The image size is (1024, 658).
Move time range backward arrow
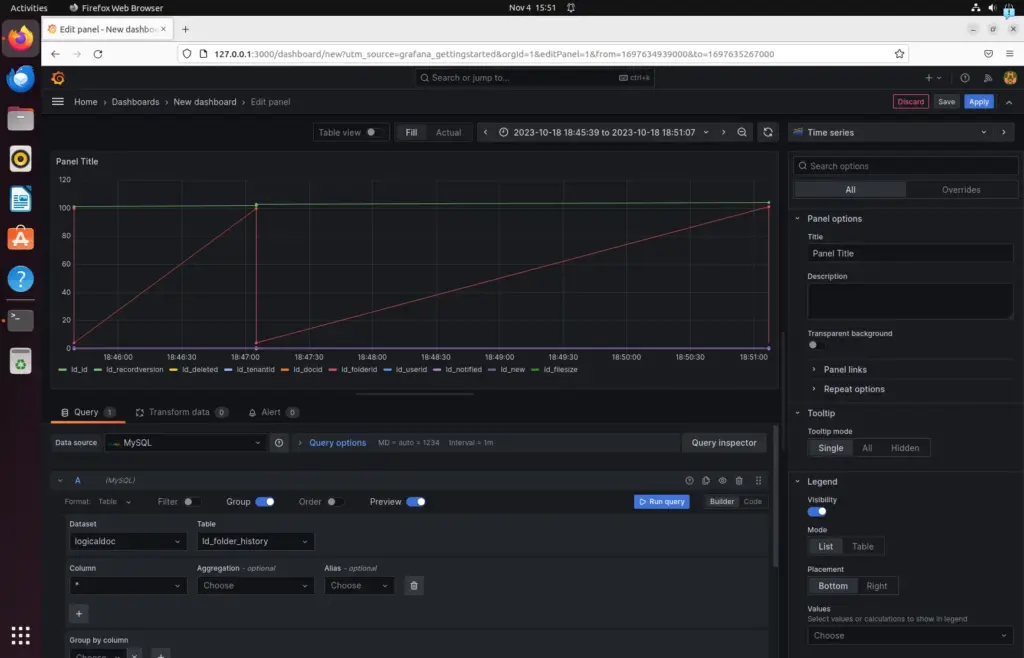point(485,133)
